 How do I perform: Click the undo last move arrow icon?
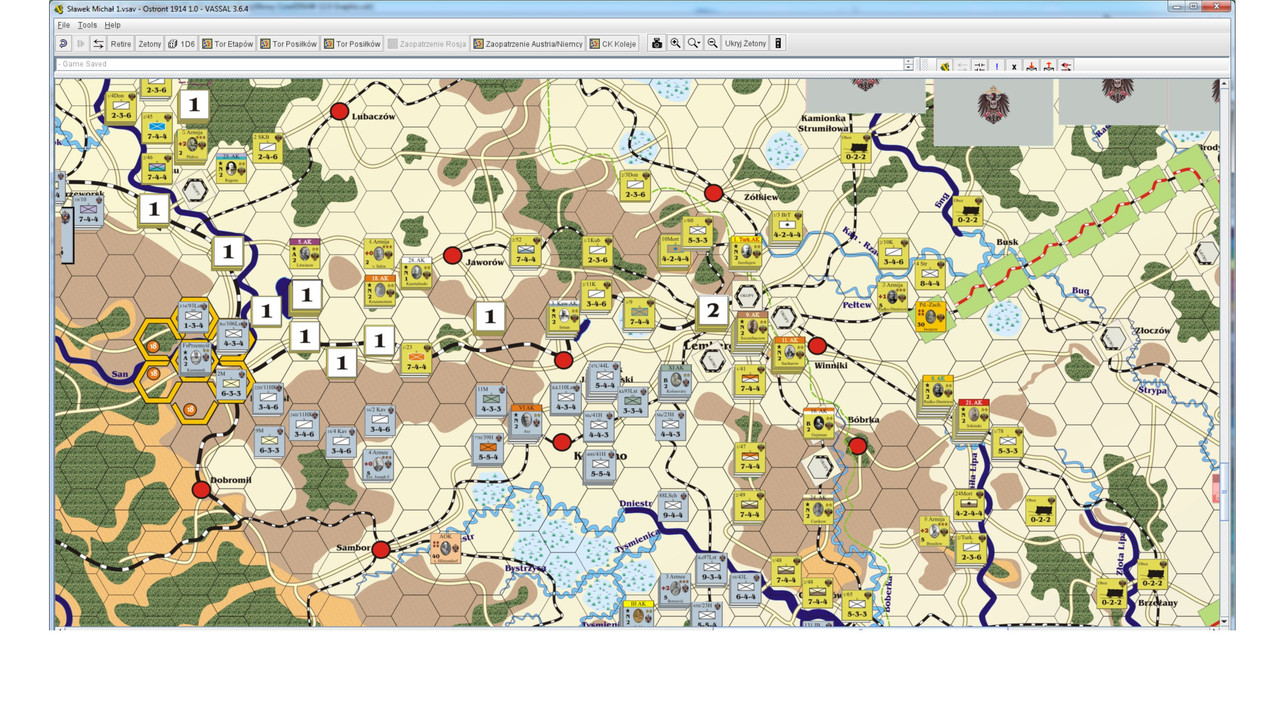[x=63, y=44]
